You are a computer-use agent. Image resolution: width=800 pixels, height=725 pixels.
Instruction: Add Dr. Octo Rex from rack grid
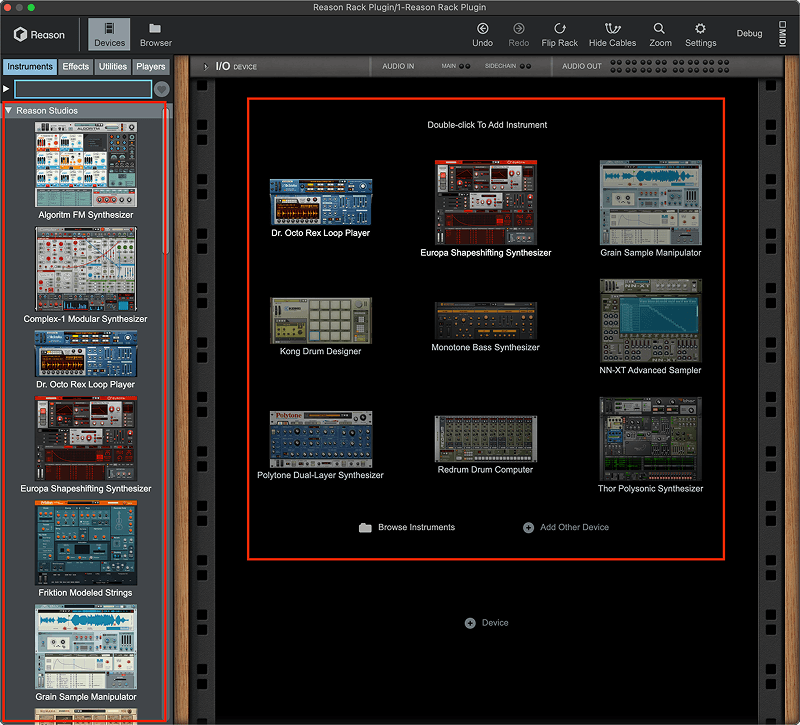click(320, 202)
